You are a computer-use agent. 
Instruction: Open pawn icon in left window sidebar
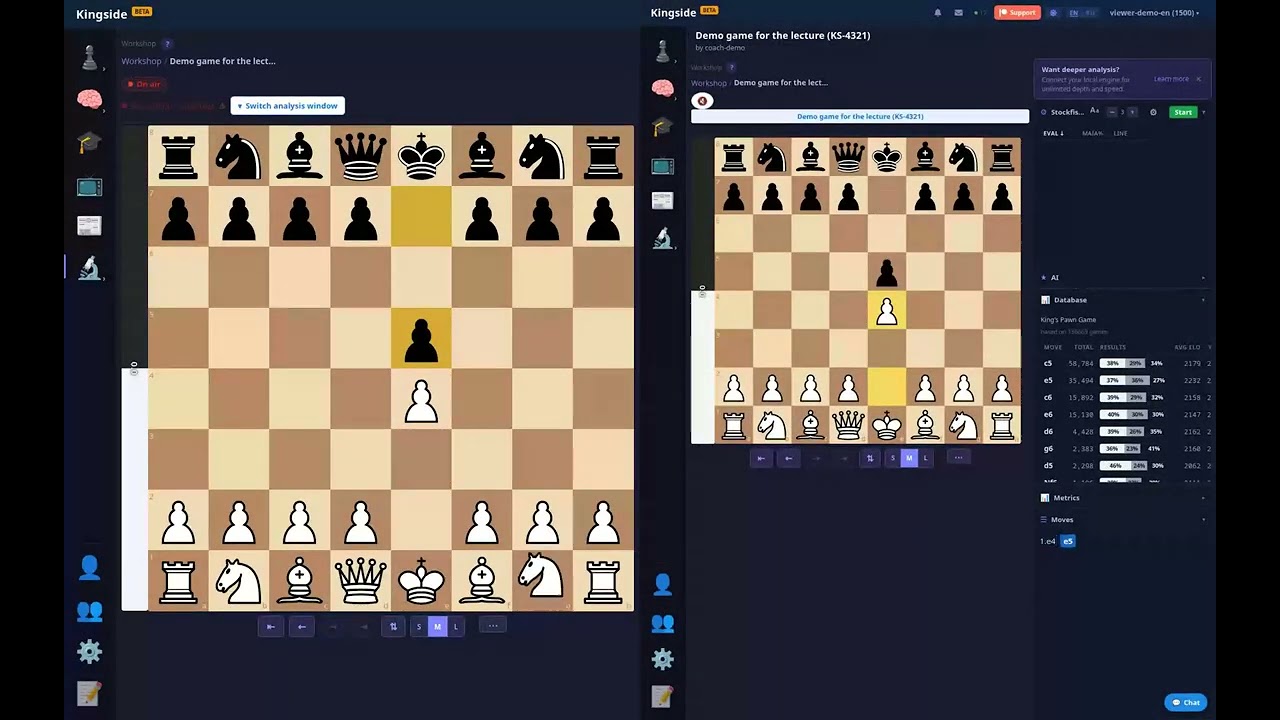coord(90,58)
